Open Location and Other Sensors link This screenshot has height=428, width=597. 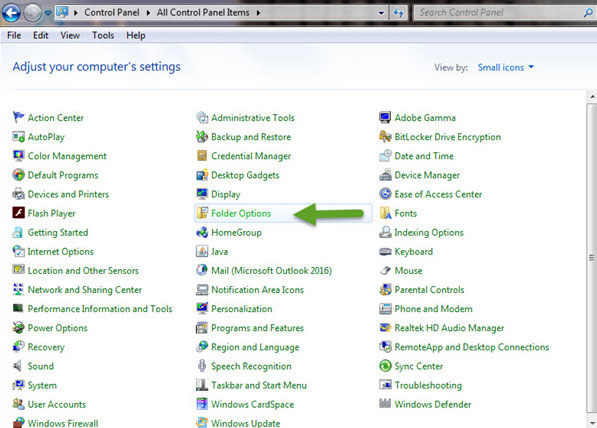83,270
